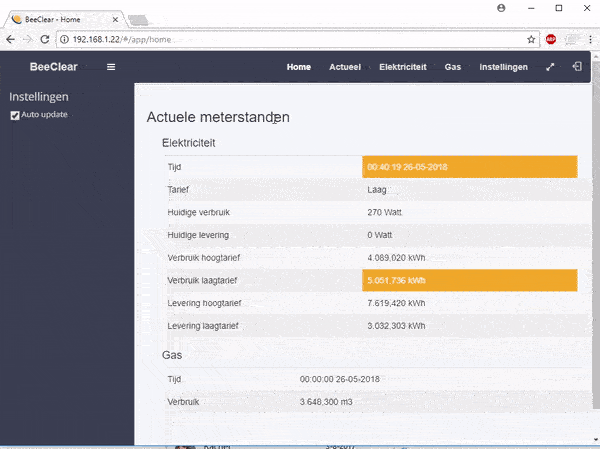Click the logout icon in navbar
The width and height of the screenshot is (600, 449).
(577, 67)
